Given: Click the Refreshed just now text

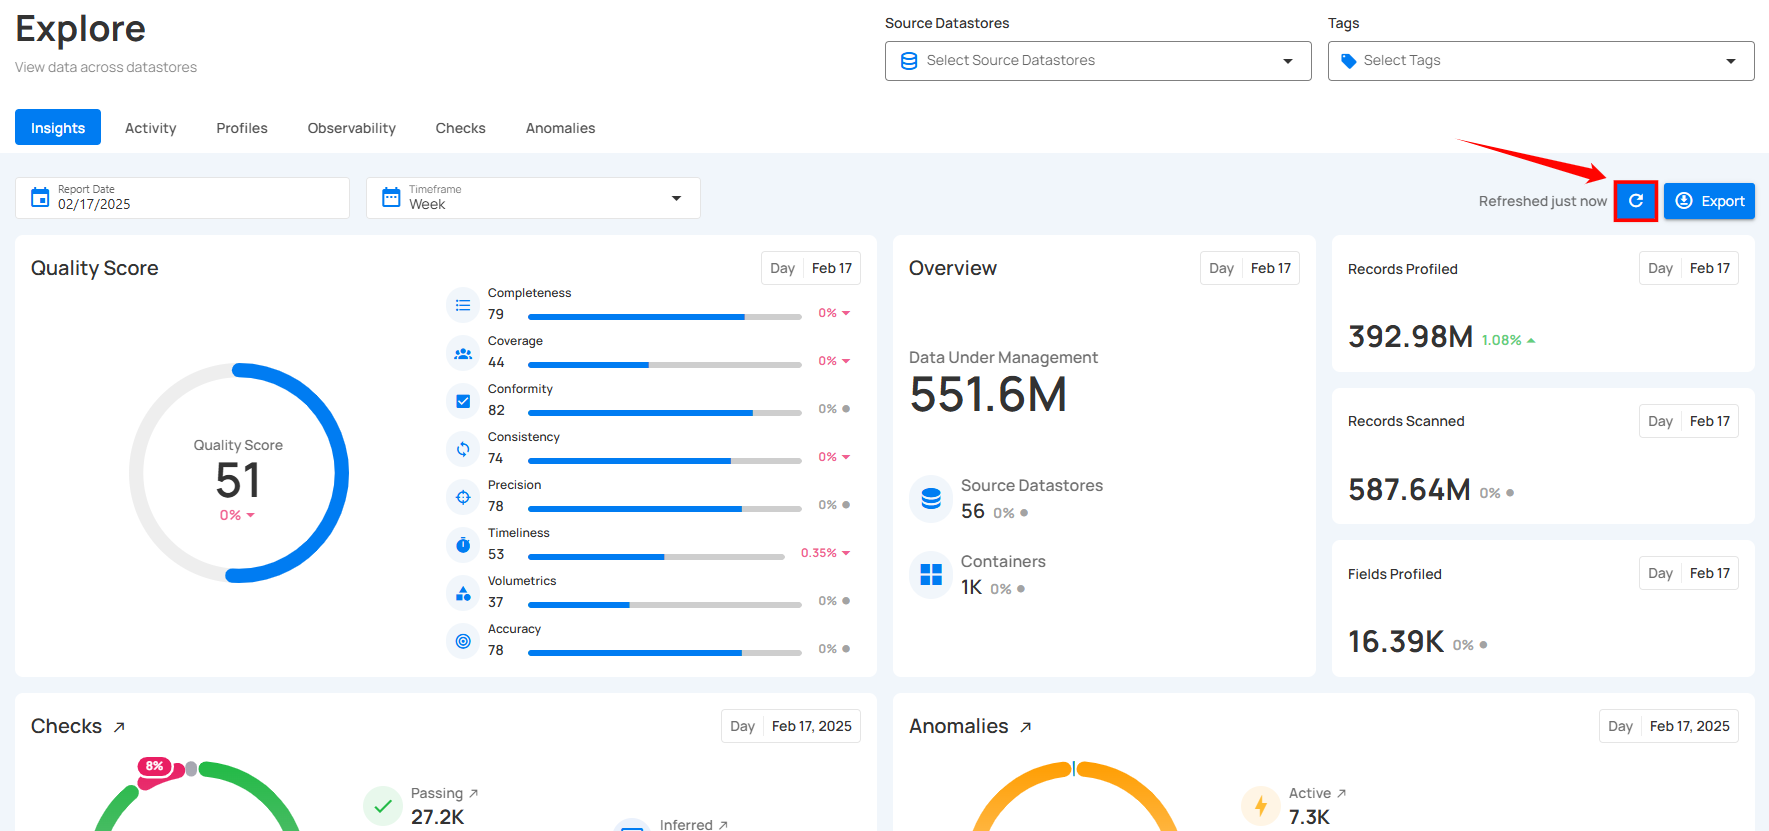Looking at the screenshot, I should click(x=1543, y=201).
